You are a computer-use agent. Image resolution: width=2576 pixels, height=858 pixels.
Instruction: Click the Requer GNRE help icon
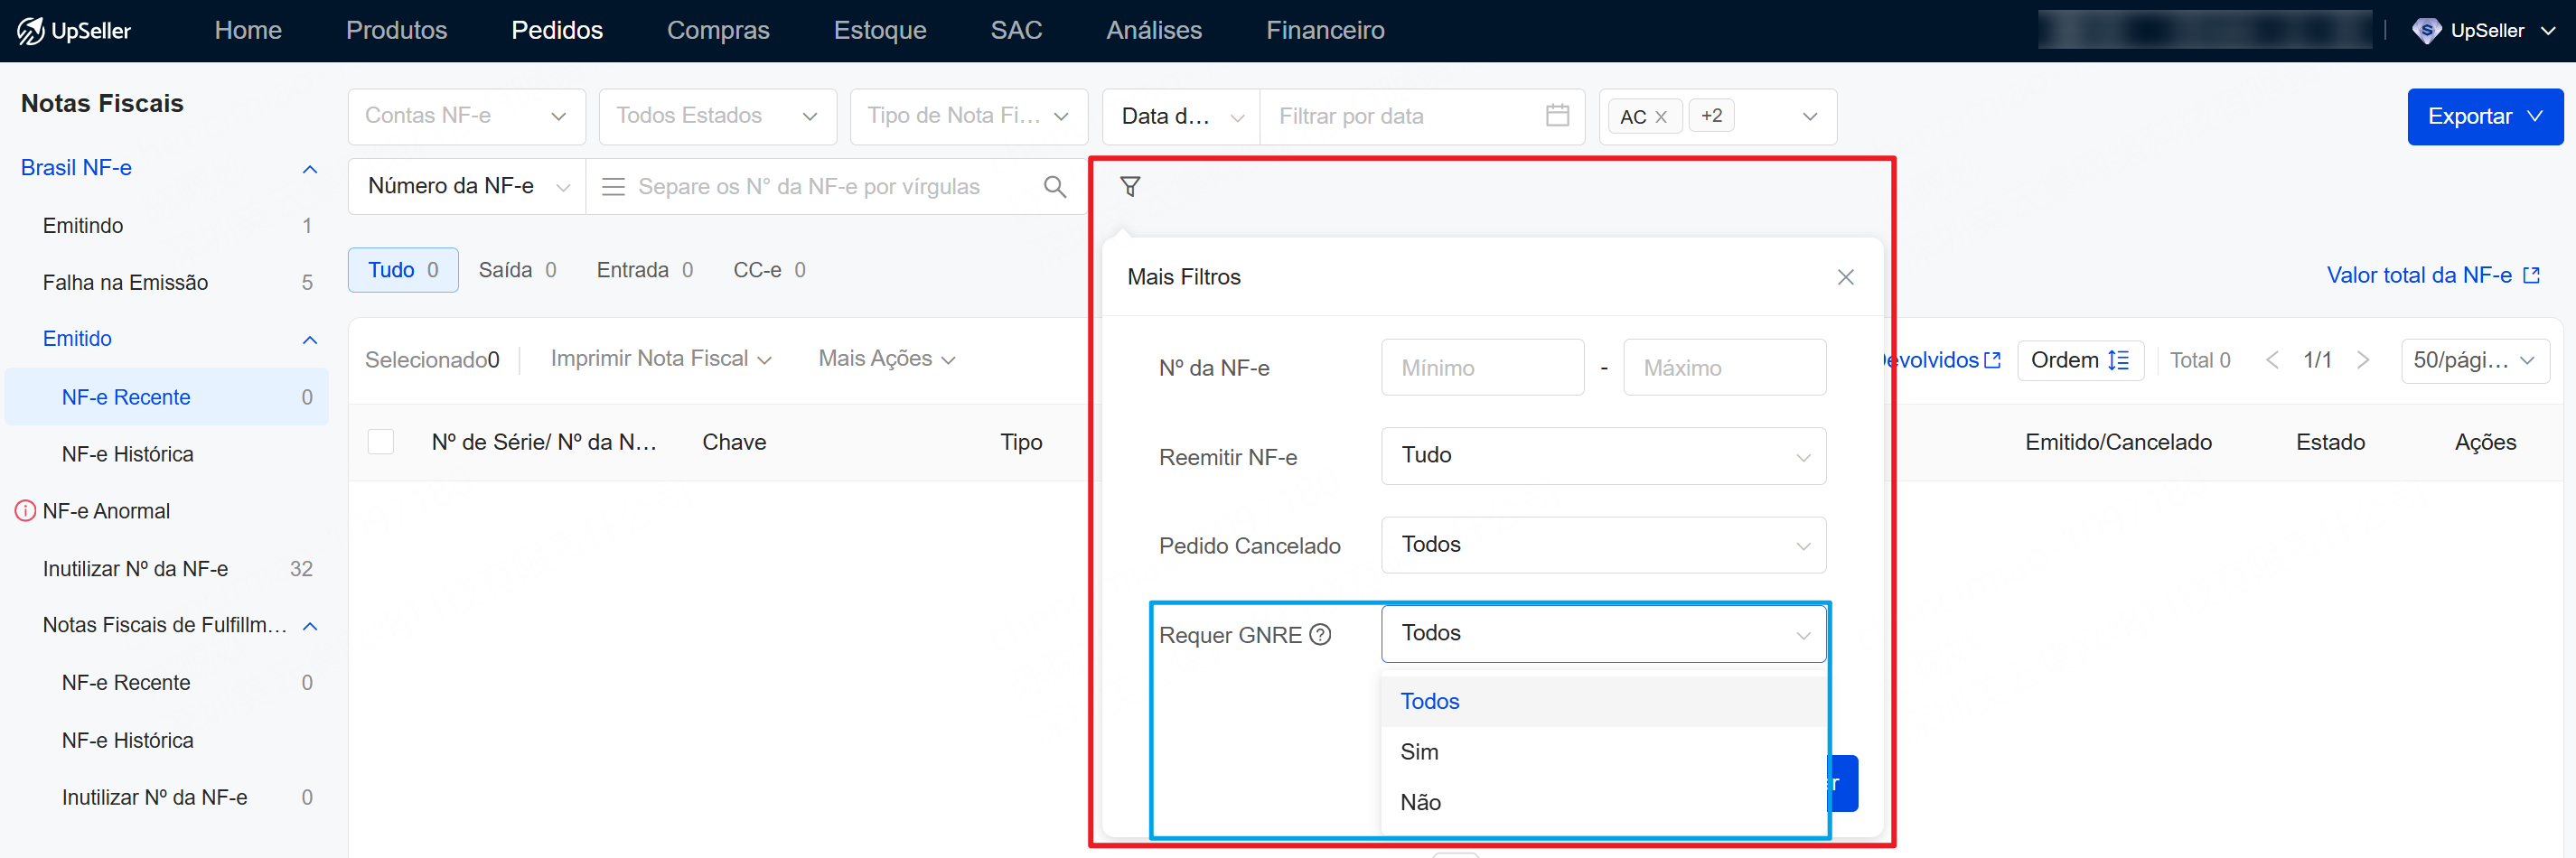coord(1320,634)
